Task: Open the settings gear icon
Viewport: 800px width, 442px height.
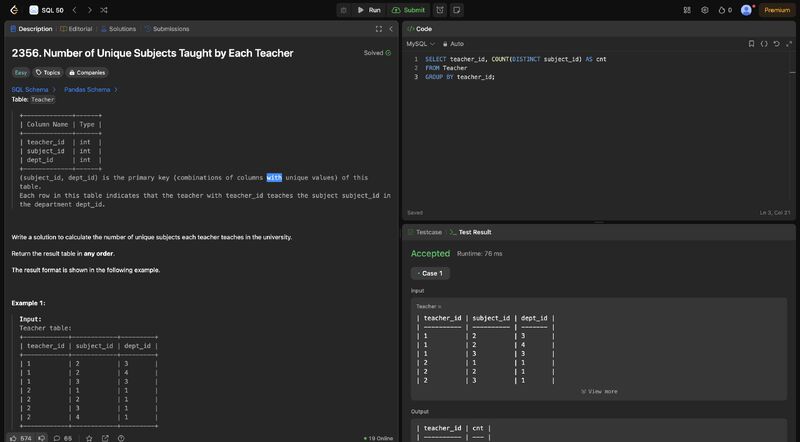Action: [x=705, y=10]
